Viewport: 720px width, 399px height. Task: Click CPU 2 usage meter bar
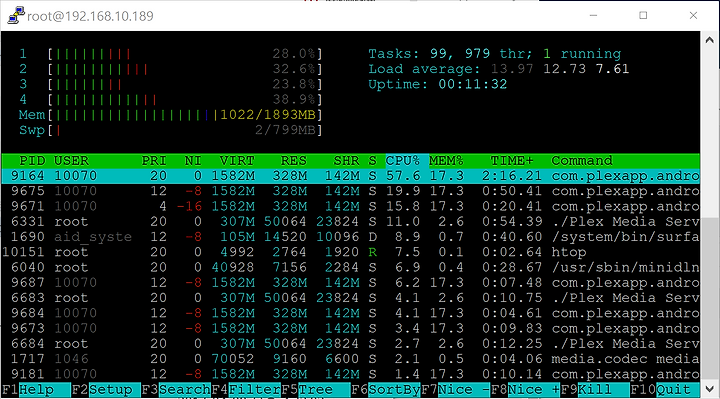point(185,69)
